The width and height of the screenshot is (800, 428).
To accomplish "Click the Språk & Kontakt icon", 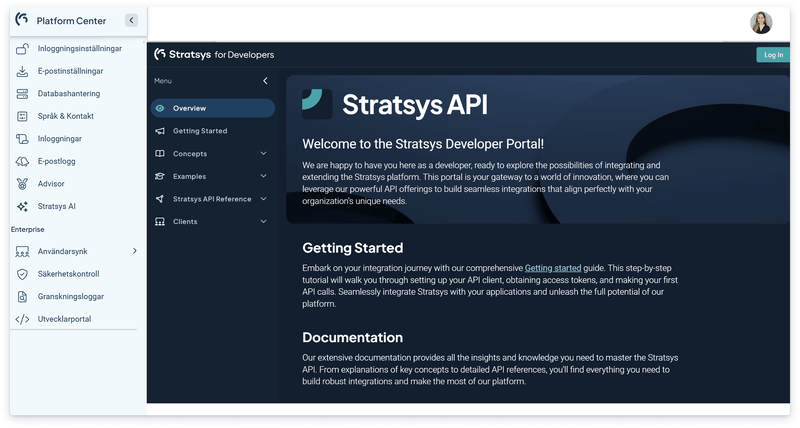I will pos(22,116).
